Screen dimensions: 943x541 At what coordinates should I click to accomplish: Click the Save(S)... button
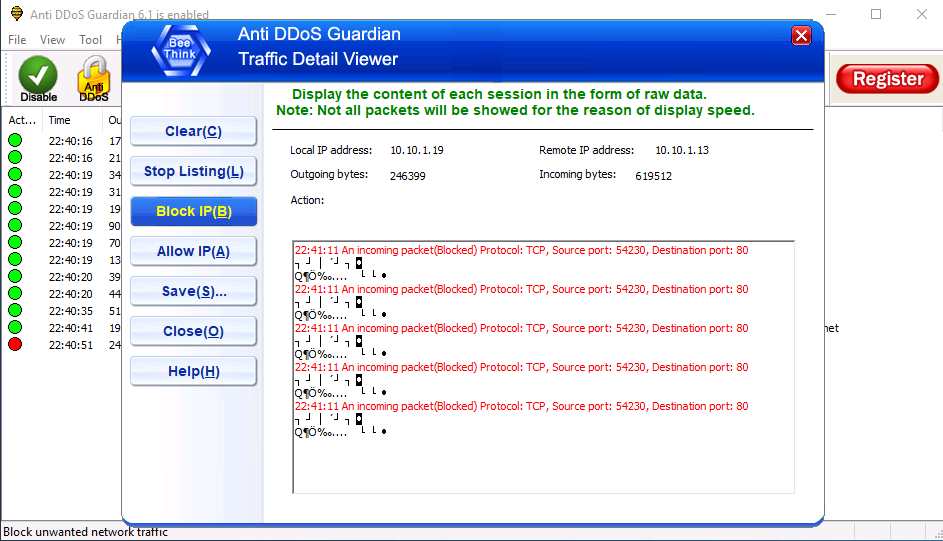click(x=193, y=291)
